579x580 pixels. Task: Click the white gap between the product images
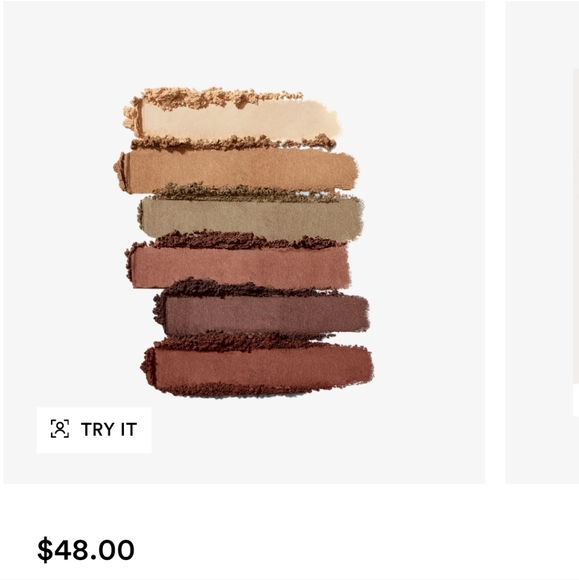pyautogui.click(x=495, y=242)
